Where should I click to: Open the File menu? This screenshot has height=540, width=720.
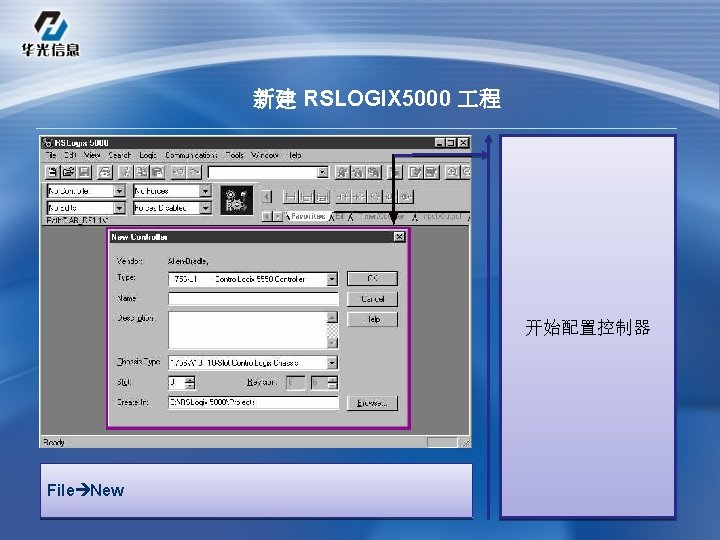(51, 155)
